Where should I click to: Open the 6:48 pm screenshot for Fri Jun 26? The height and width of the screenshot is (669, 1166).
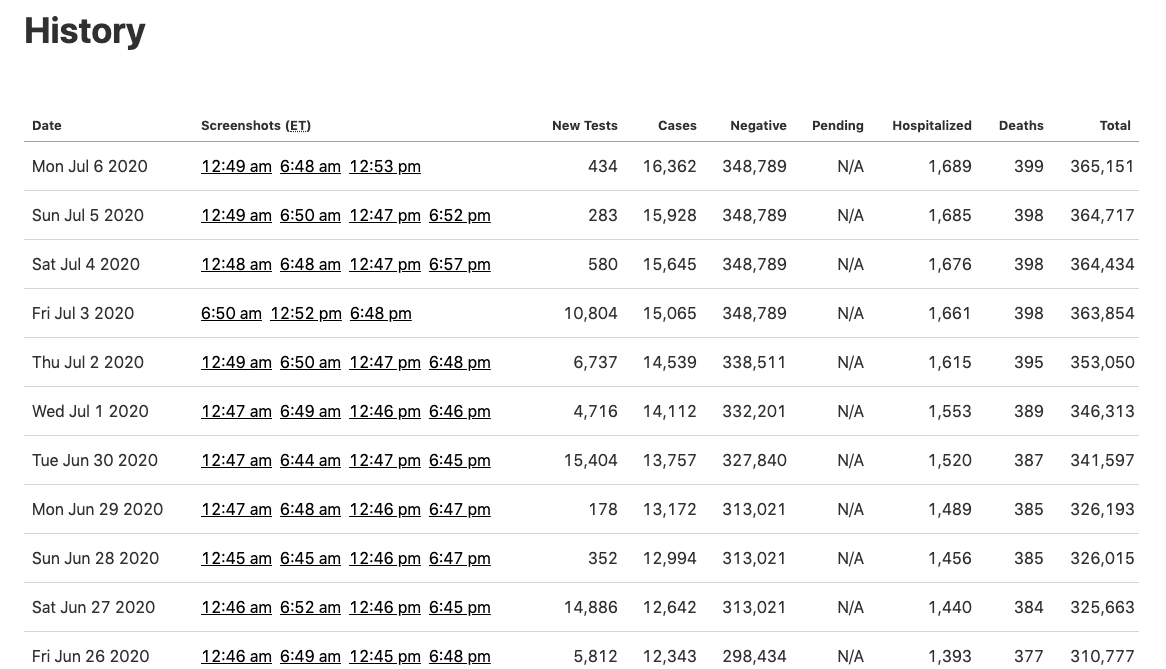pos(460,657)
